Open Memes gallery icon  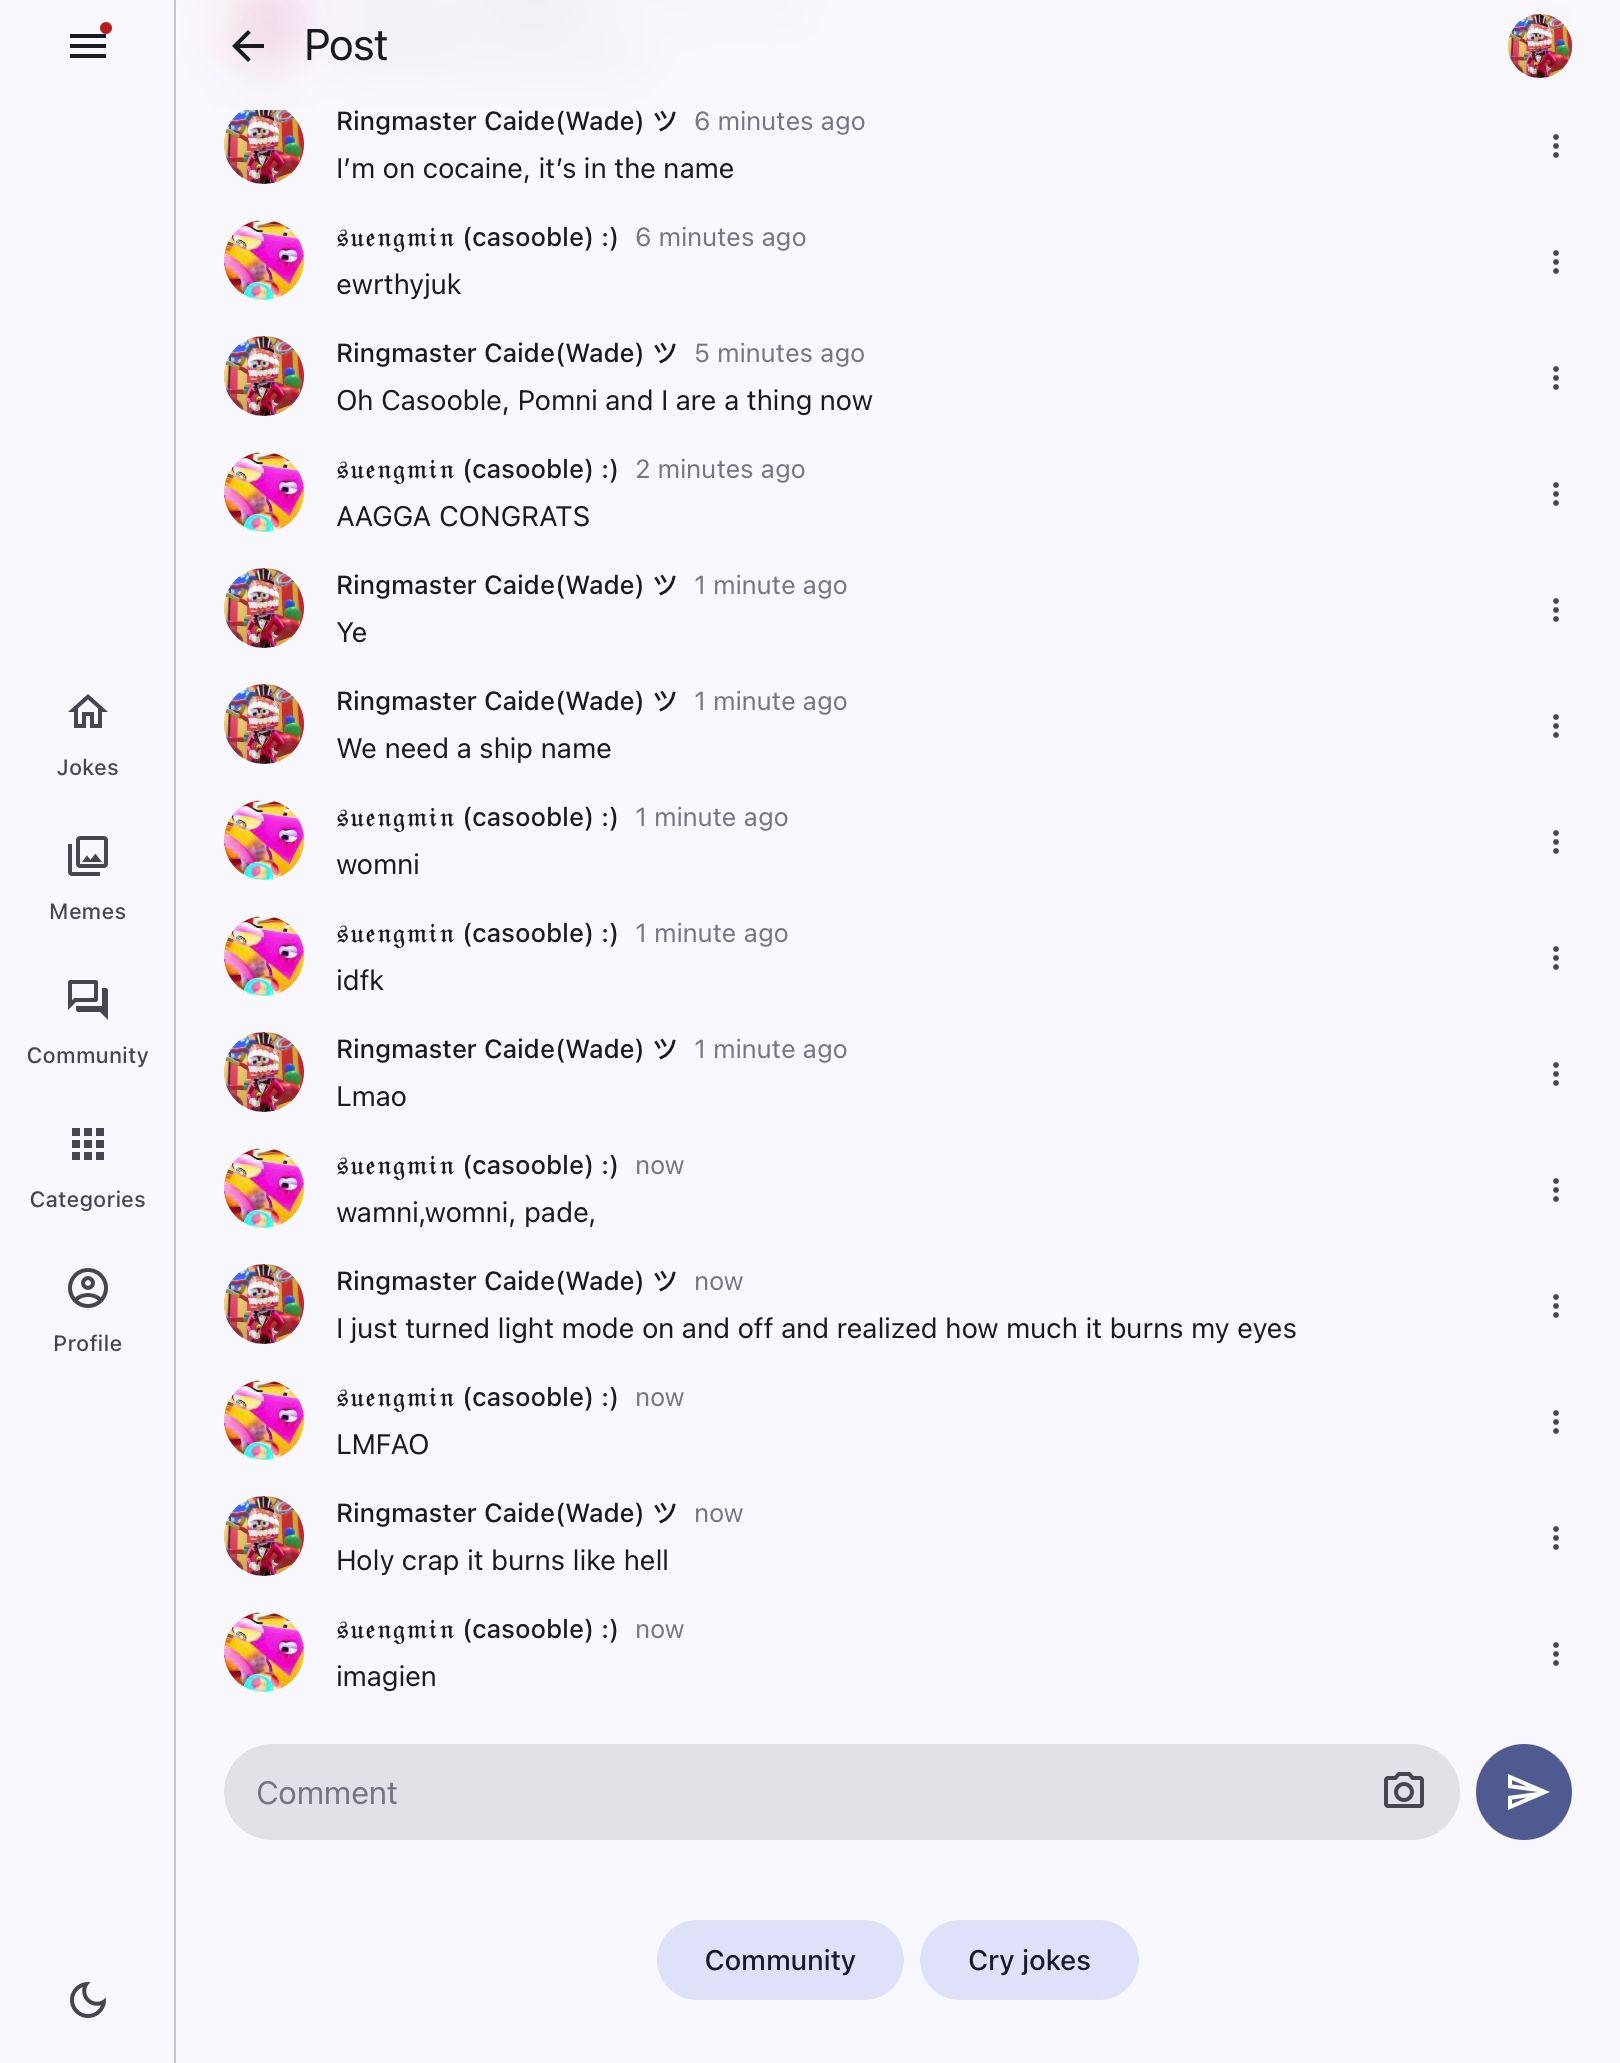pos(88,856)
